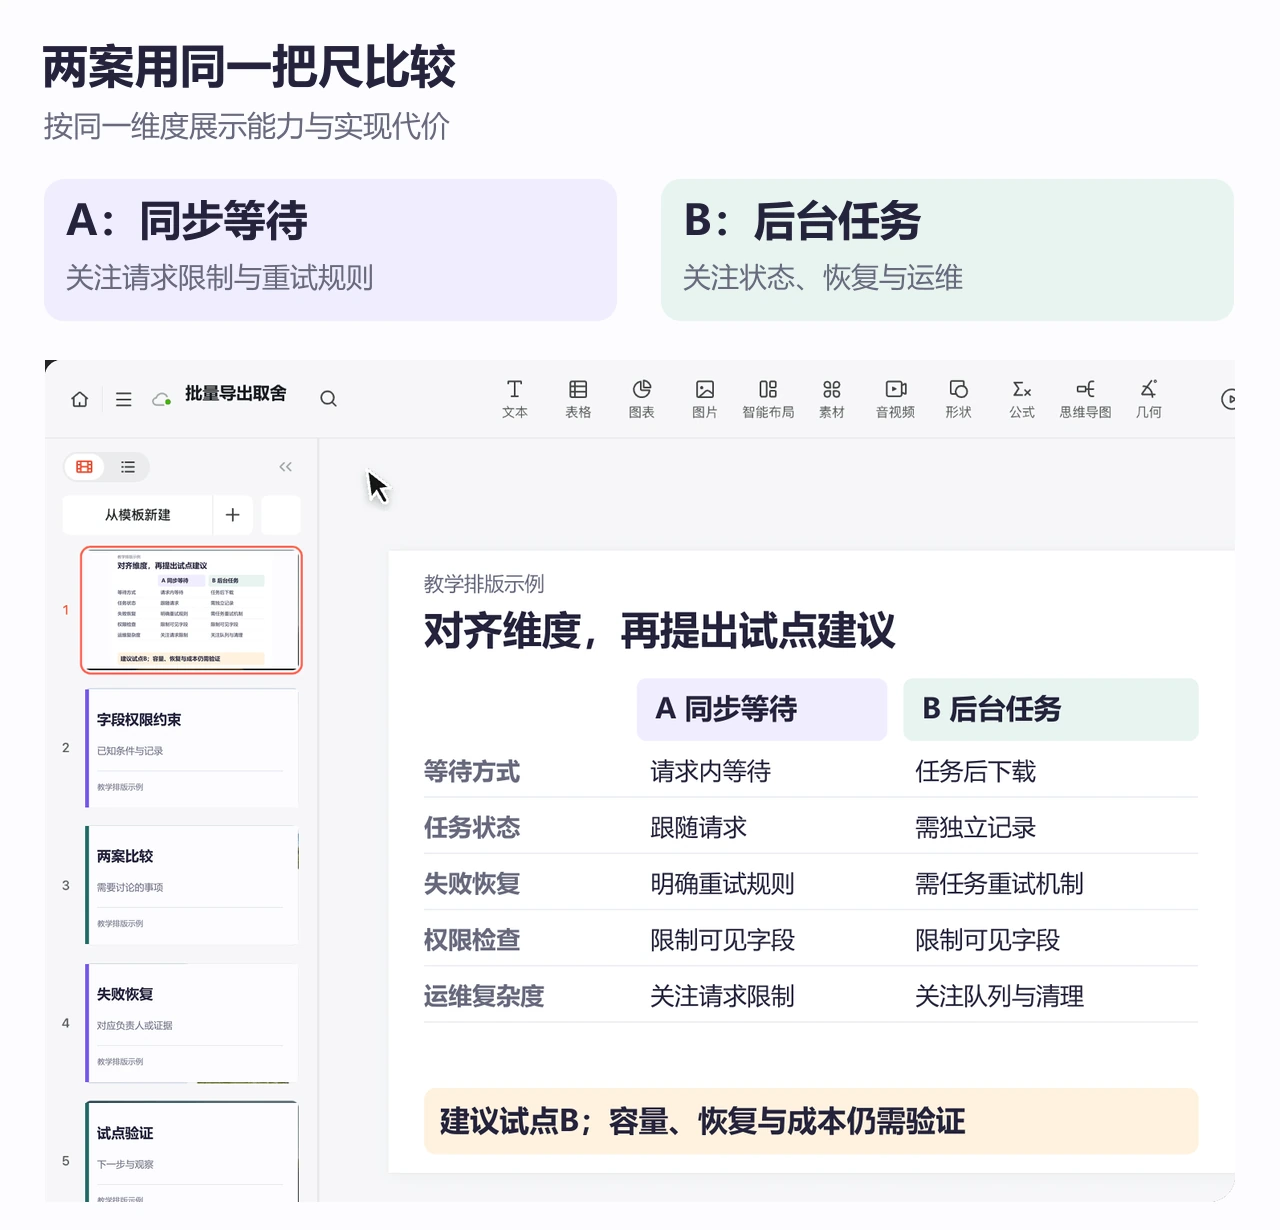The height and width of the screenshot is (1230, 1280).
Task: Collapse the slide panel with double chevron
Action: (x=286, y=467)
